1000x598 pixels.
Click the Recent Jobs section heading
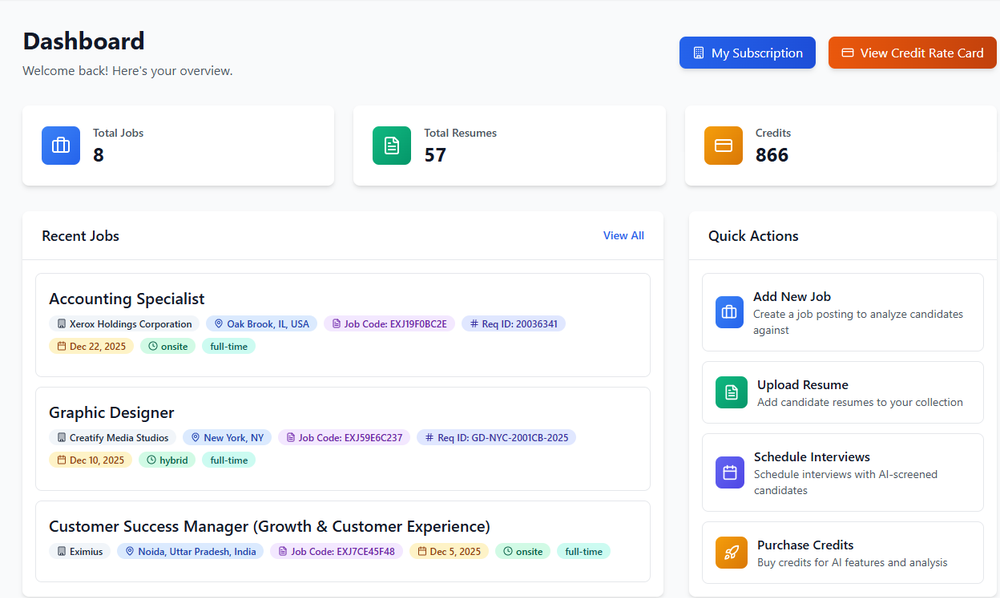click(x=80, y=236)
